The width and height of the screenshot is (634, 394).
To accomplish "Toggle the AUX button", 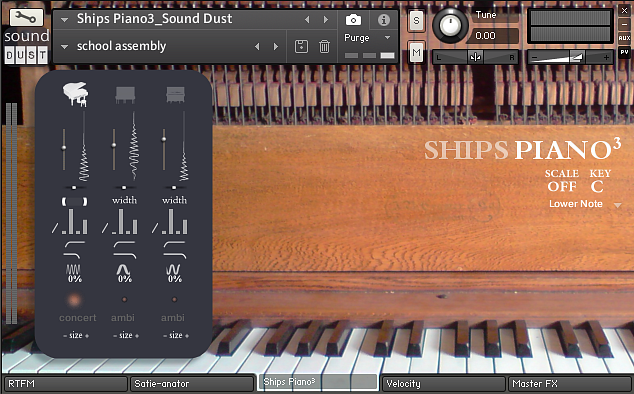I will click(624, 38).
